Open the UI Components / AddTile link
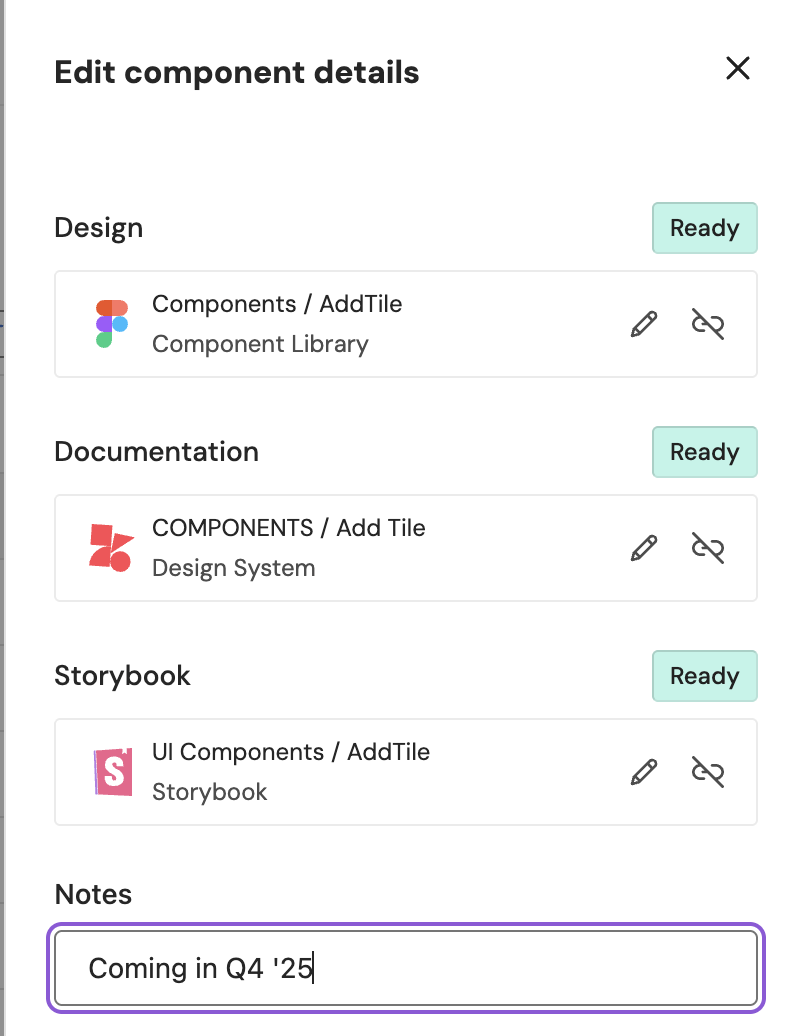Image resolution: width=786 pixels, height=1036 pixels. (x=290, y=752)
